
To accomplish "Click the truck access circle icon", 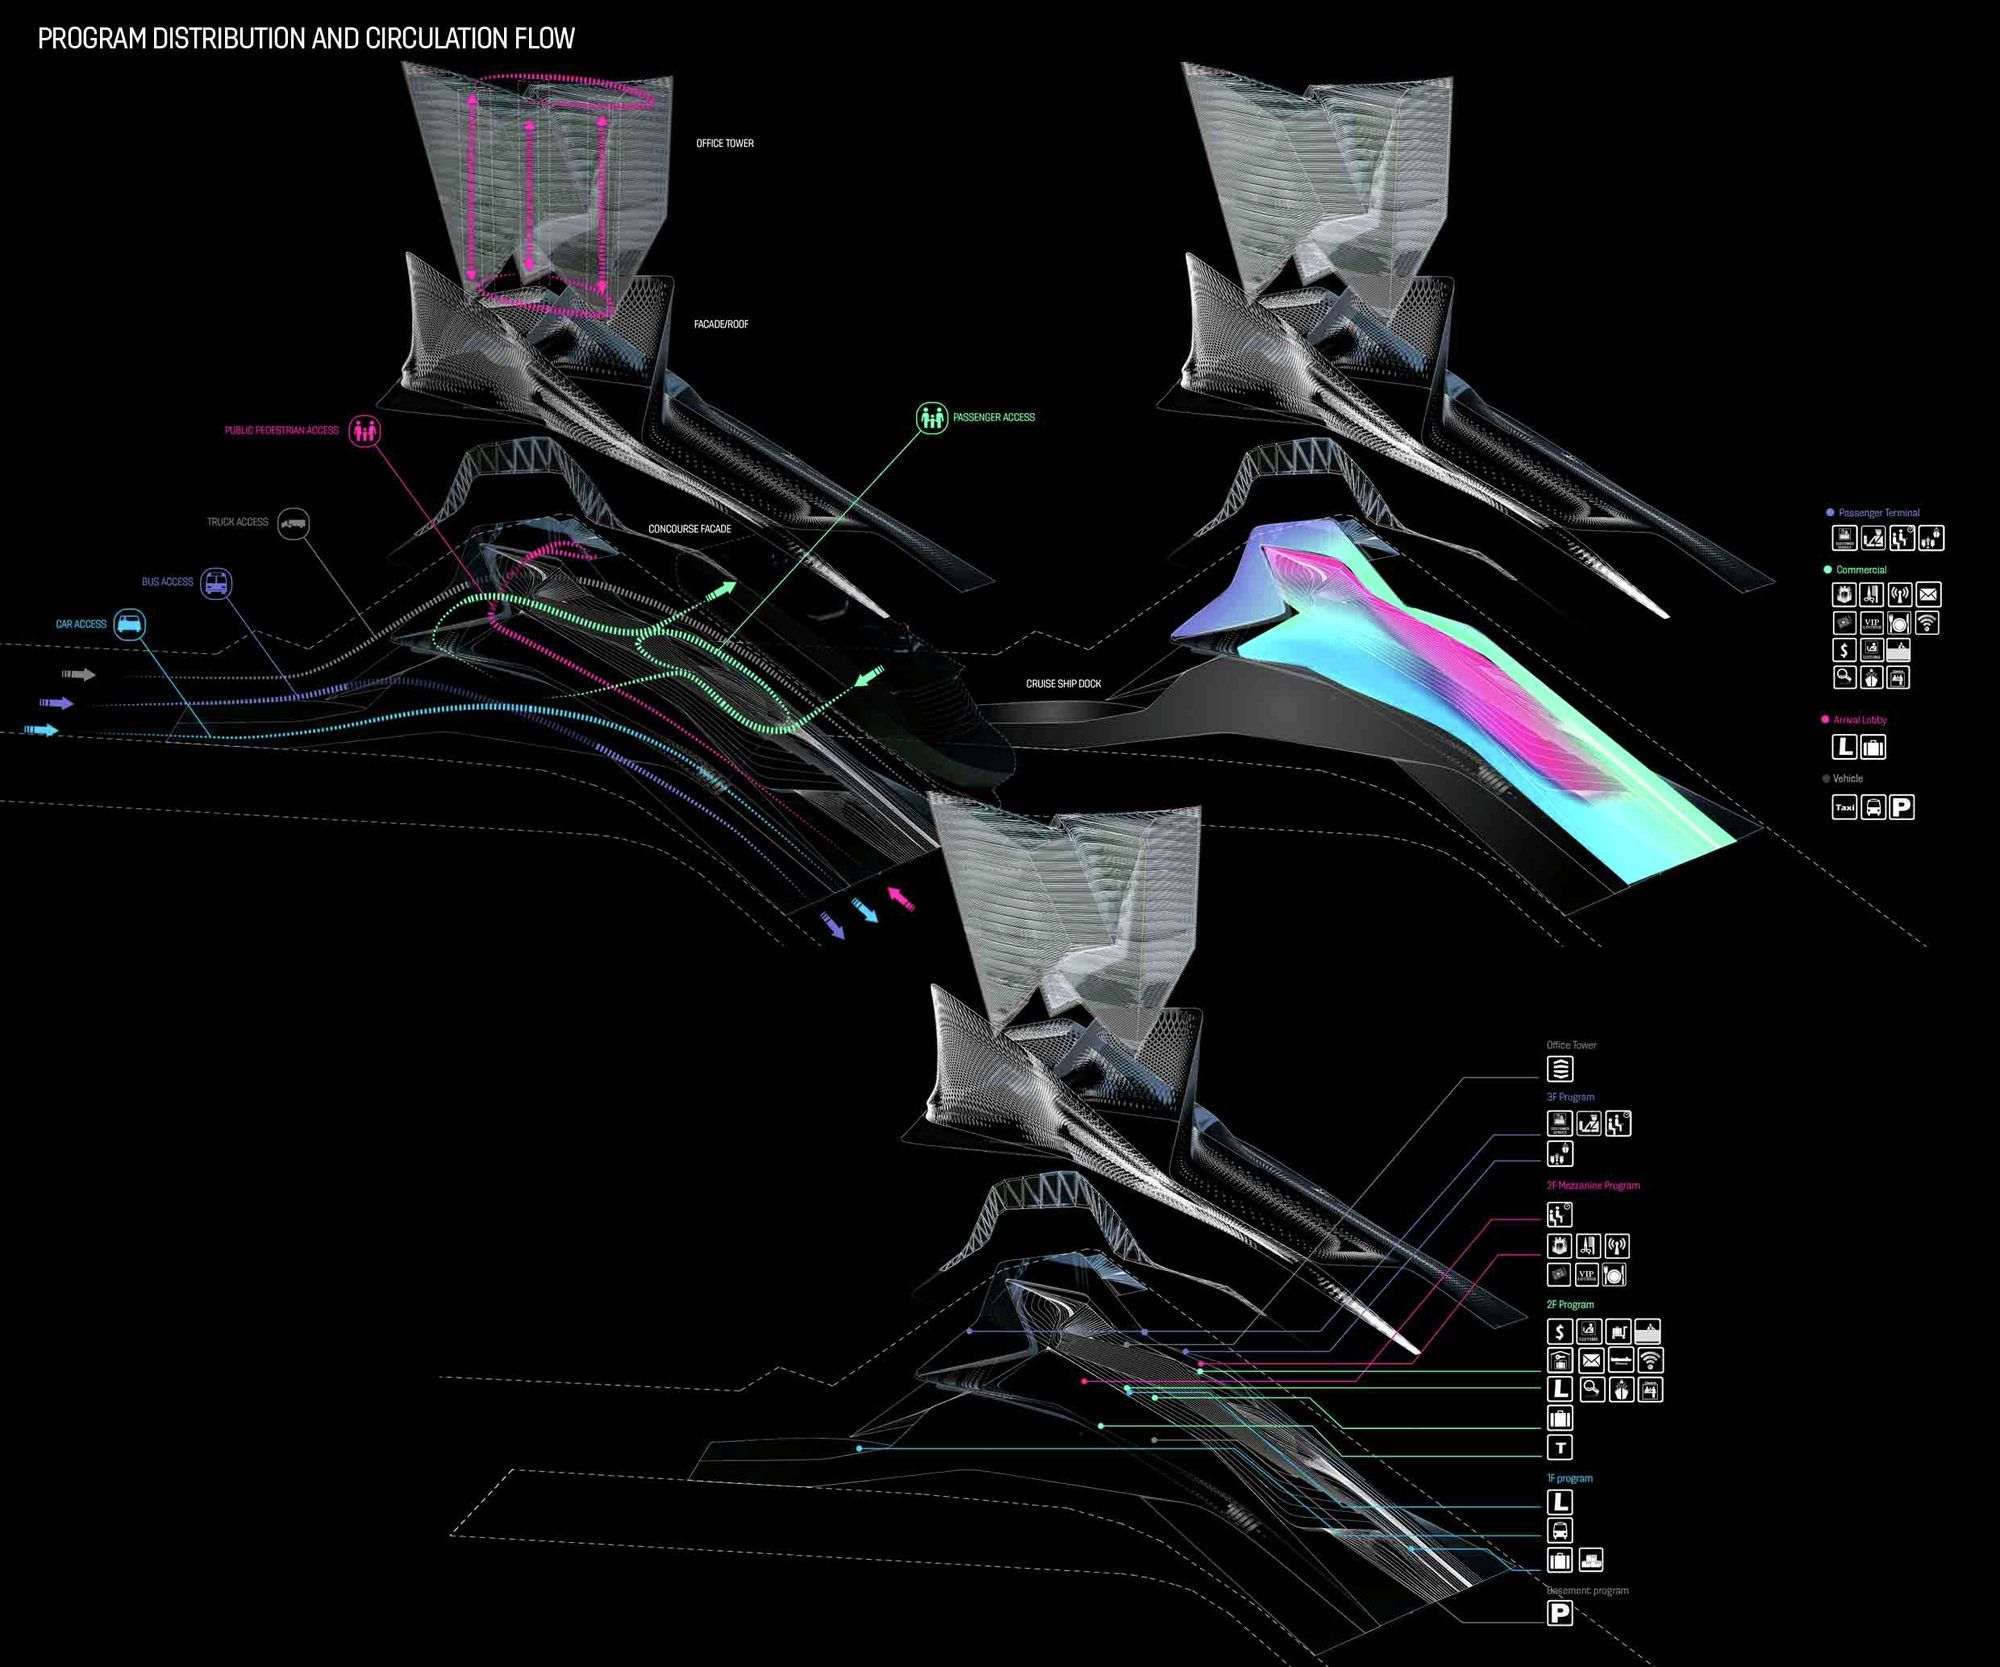I will pos(294,522).
